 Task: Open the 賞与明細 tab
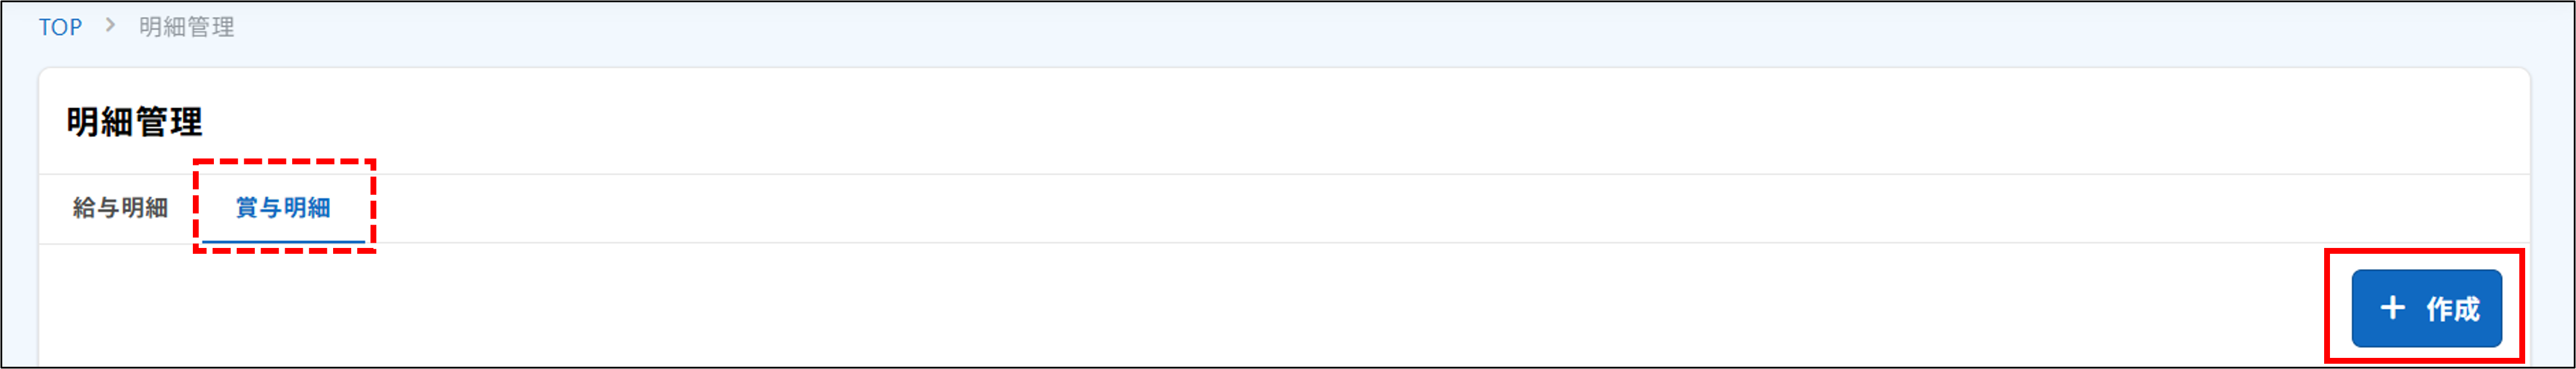(283, 208)
